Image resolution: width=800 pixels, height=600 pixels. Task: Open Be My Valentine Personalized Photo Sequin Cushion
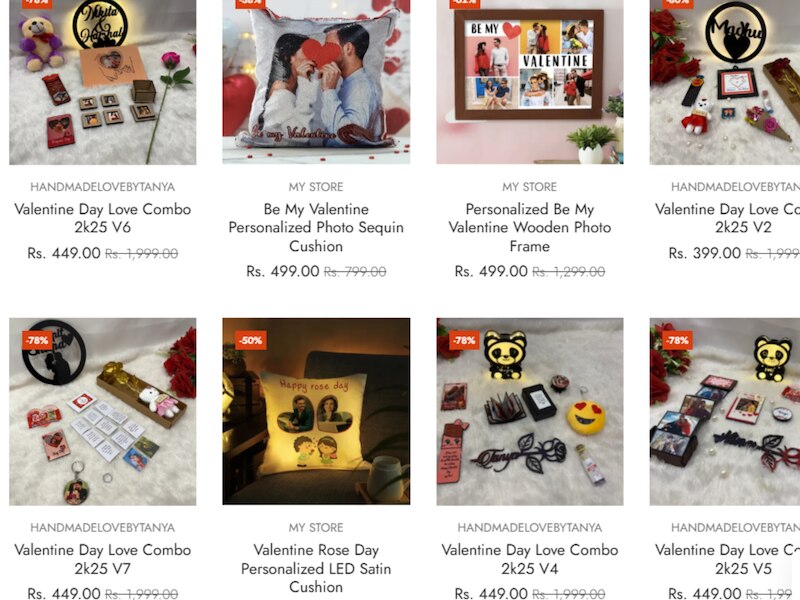(x=316, y=228)
